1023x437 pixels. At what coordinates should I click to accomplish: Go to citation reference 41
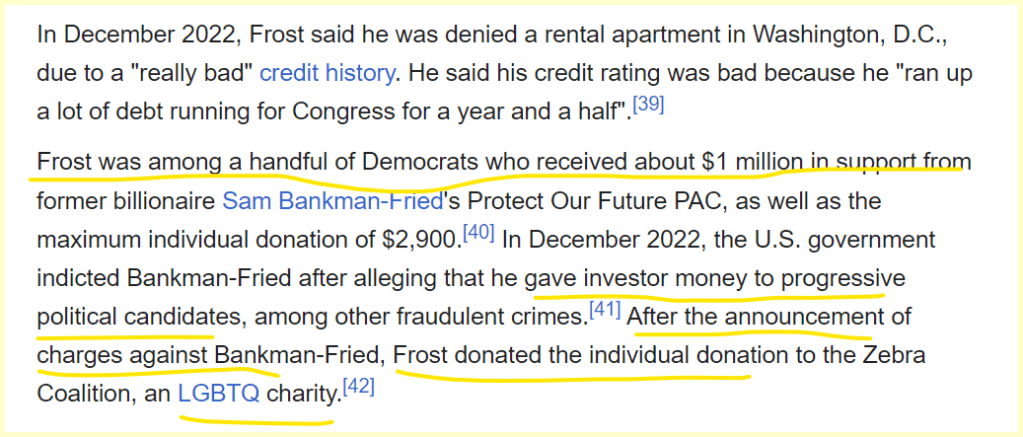point(604,309)
